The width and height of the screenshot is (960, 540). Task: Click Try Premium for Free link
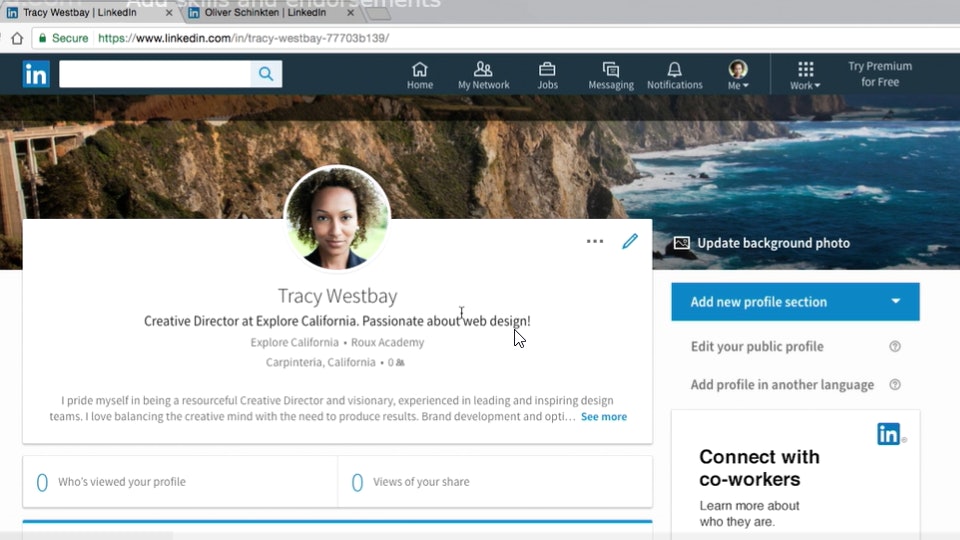[880, 74]
